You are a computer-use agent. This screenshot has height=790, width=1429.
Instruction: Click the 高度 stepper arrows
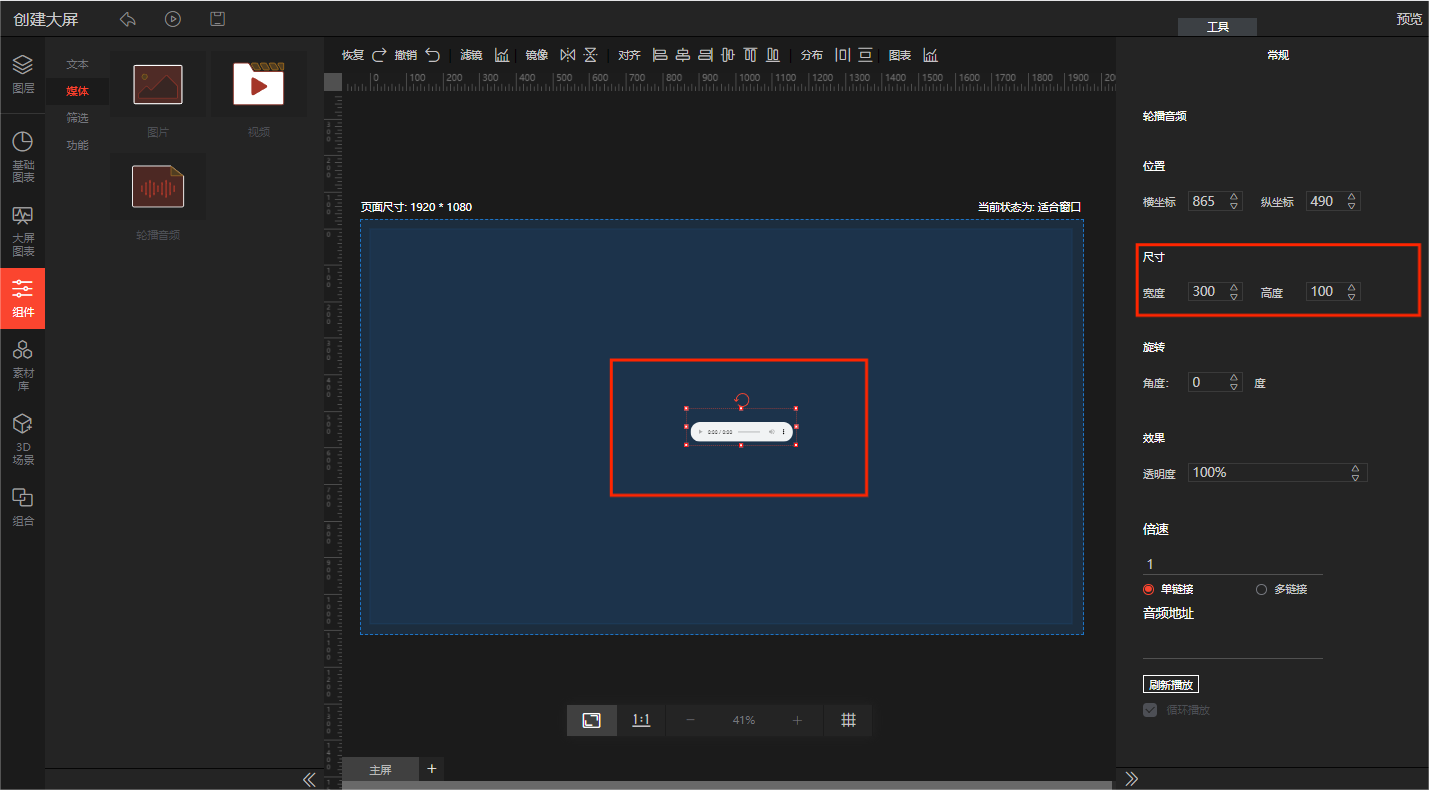[x=1352, y=292]
